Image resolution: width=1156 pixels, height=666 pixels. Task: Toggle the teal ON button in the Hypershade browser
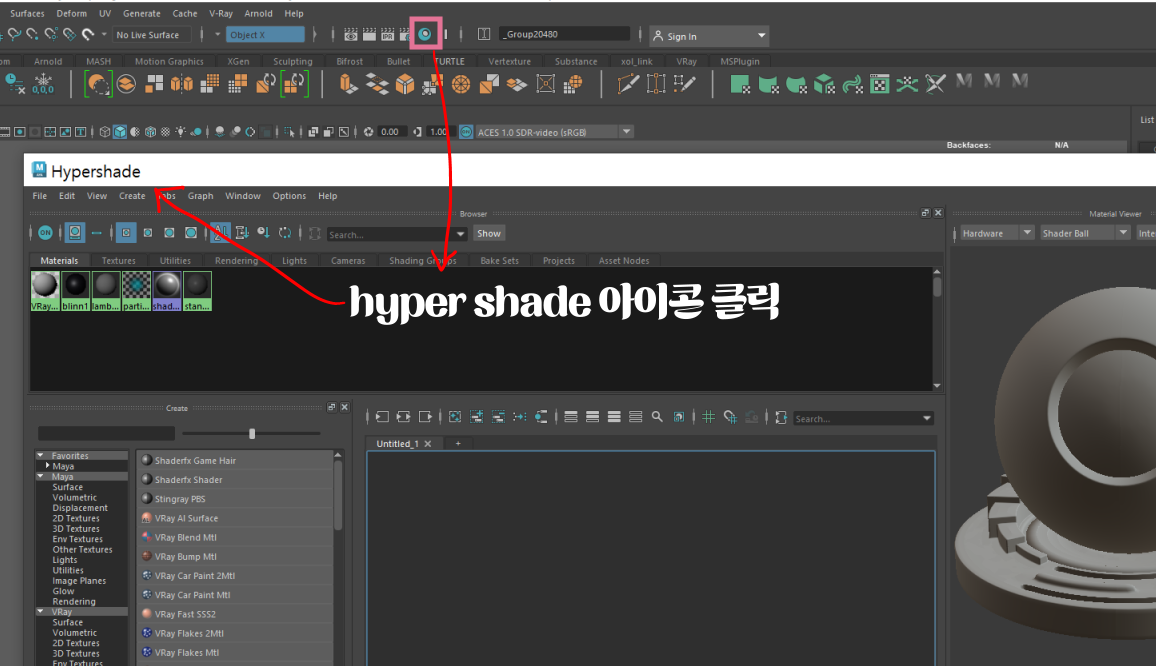[x=45, y=233]
